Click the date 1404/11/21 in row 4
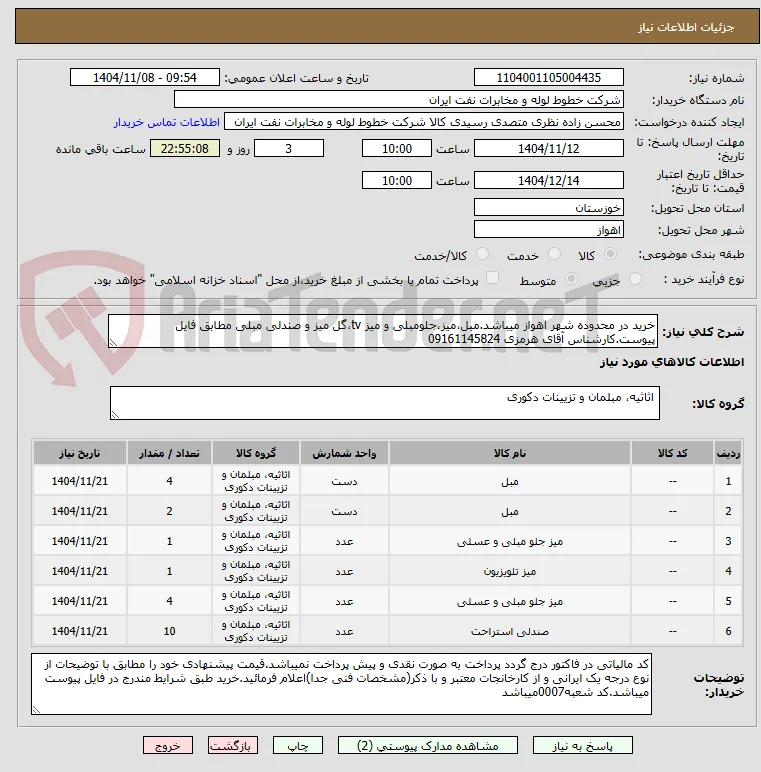The width and height of the screenshot is (761, 772). tap(80, 571)
